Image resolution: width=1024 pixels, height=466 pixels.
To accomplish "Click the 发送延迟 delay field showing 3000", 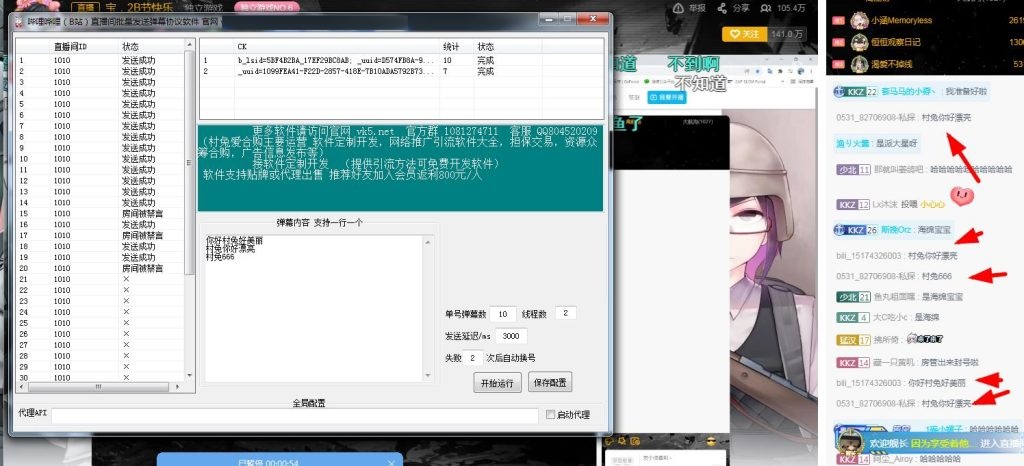I will (508, 335).
